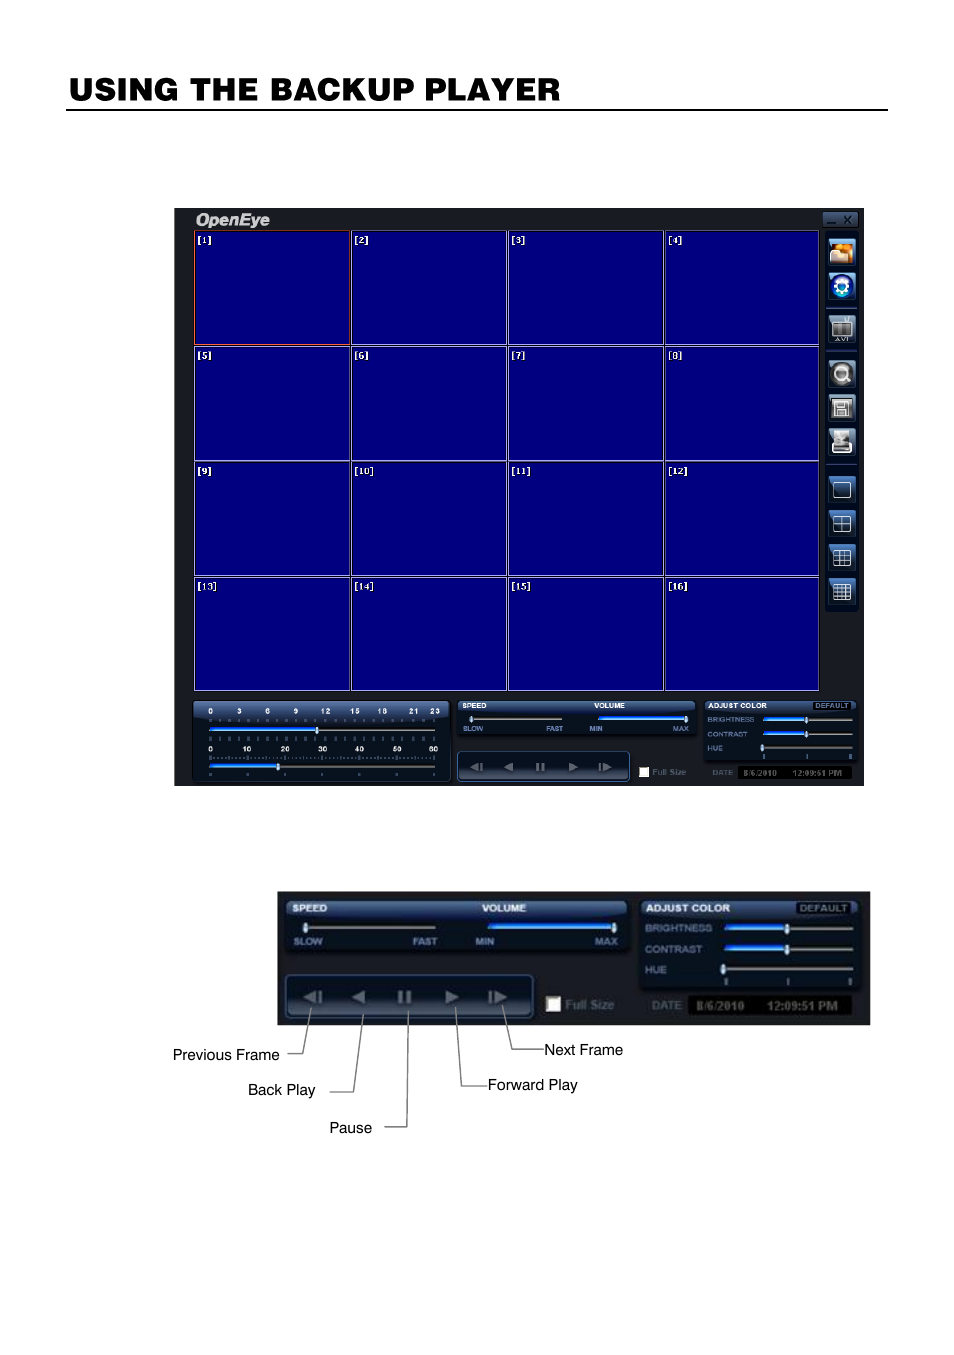Click Forward Play button in enlarged control detail
954x1355 pixels.
[452, 997]
